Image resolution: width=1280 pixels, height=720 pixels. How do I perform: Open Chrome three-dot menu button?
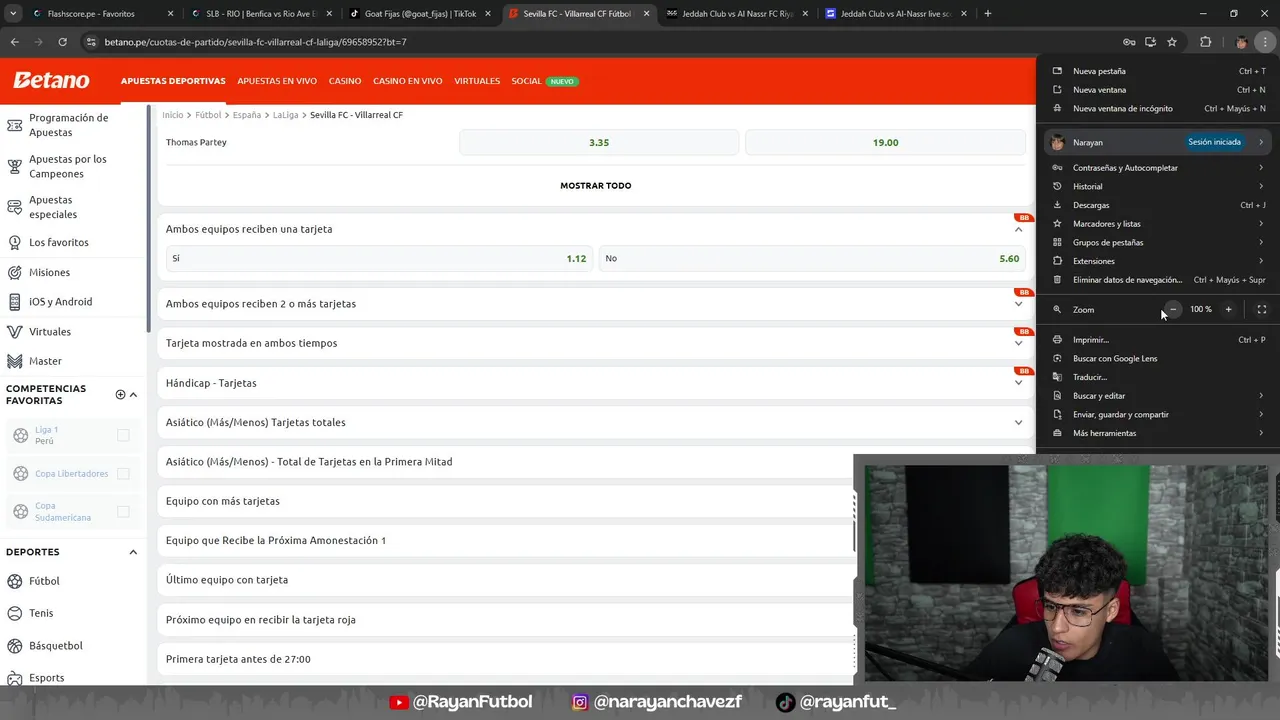click(x=1266, y=42)
